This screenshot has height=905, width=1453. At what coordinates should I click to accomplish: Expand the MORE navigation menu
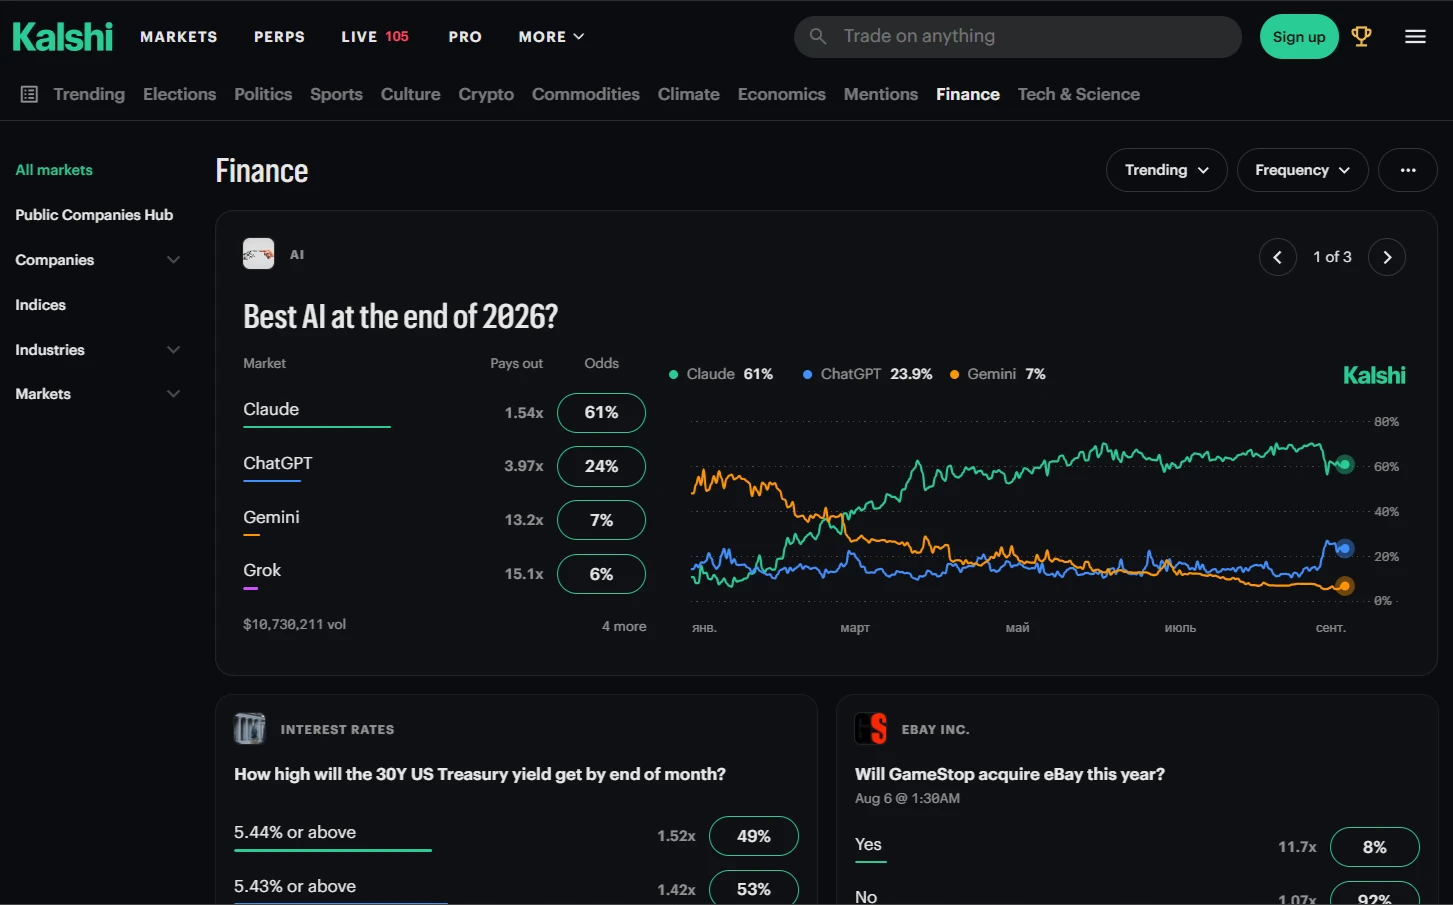tap(551, 37)
